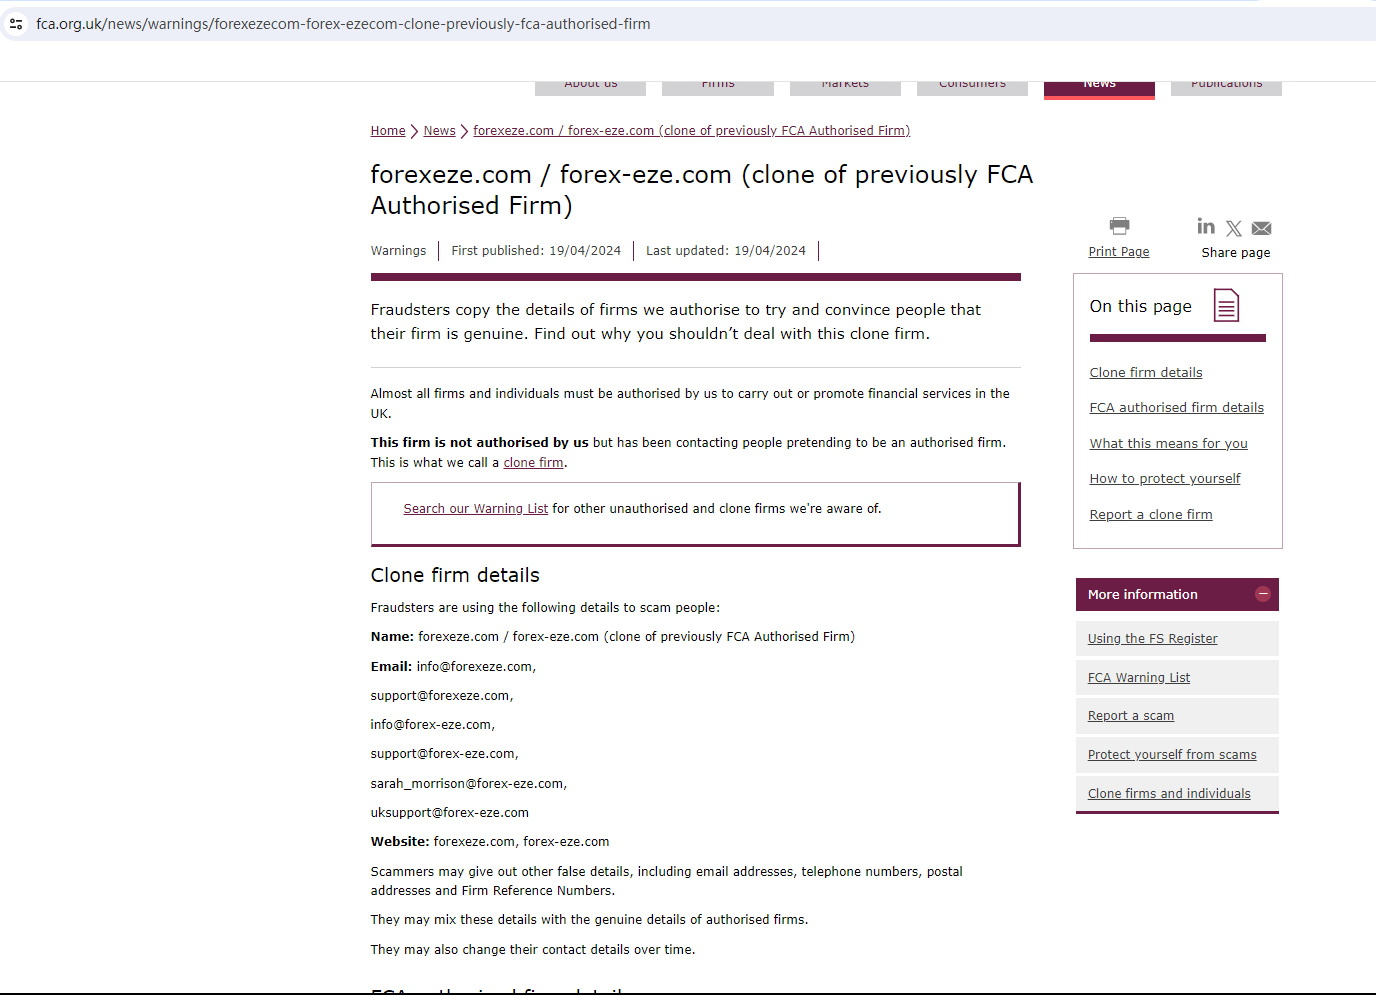Viewport: 1376px width, 995px height.
Task: Share page on X
Action: (1234, 229)
